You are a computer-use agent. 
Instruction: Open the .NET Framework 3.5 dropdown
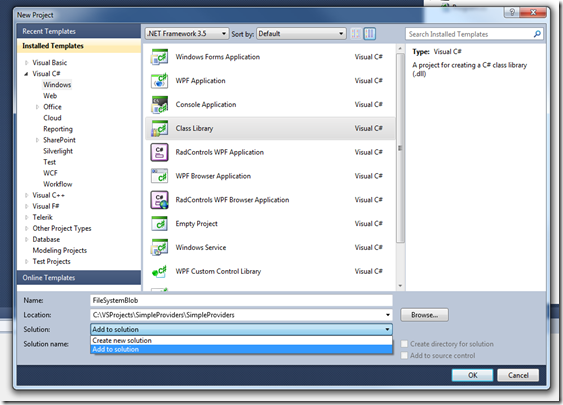coord(187,34)
